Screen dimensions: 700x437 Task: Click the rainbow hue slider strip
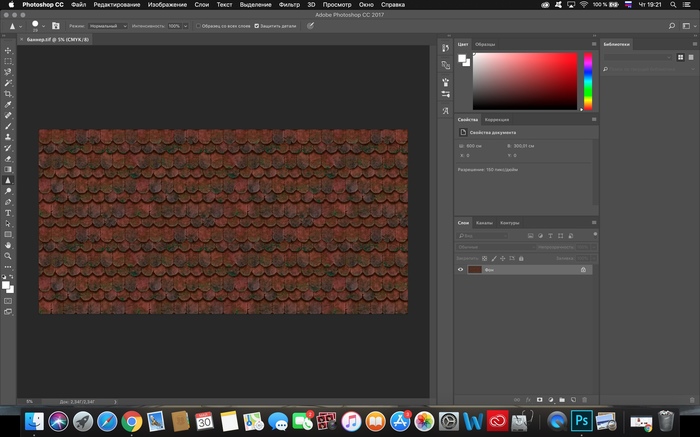[588, 80]
